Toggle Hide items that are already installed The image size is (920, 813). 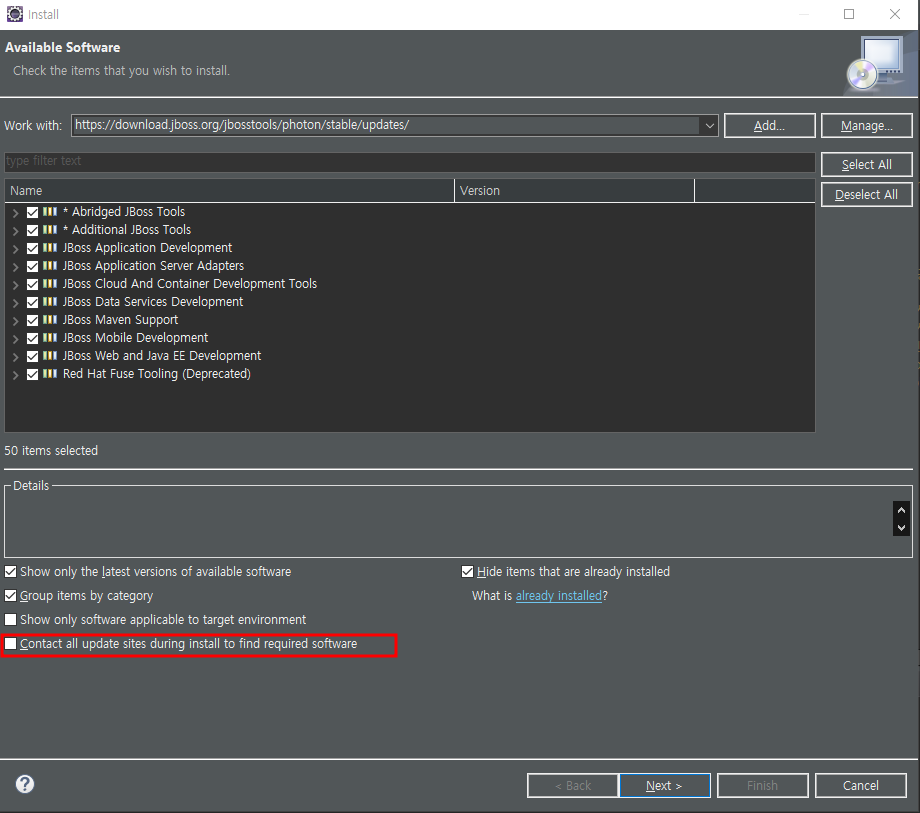(468, 571)
